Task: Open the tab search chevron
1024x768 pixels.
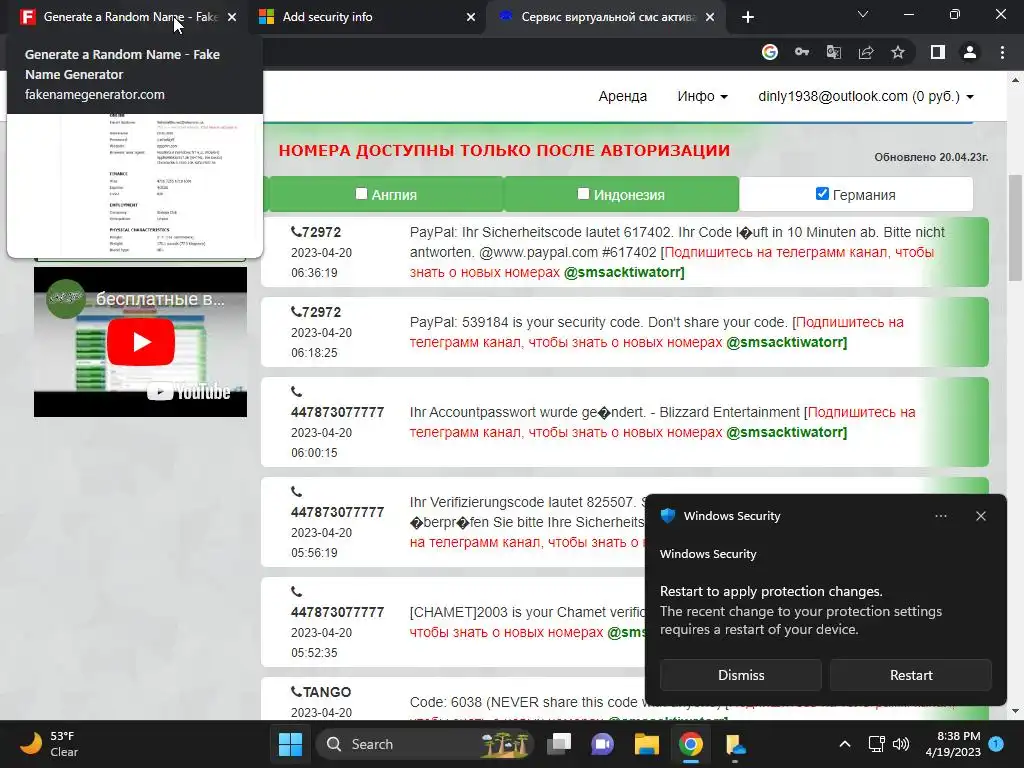Action: coord(863,14)
